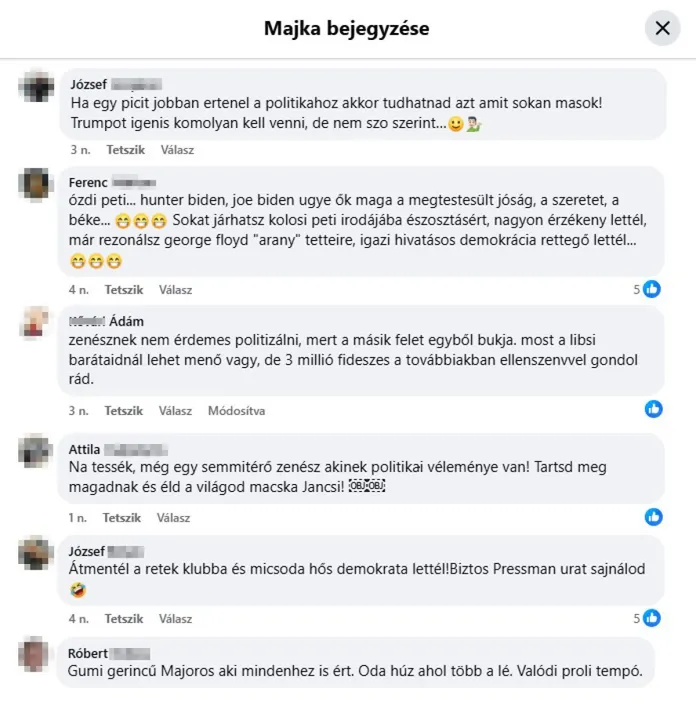Close the Majka bejegyzése dialog

tap(662, 28)
